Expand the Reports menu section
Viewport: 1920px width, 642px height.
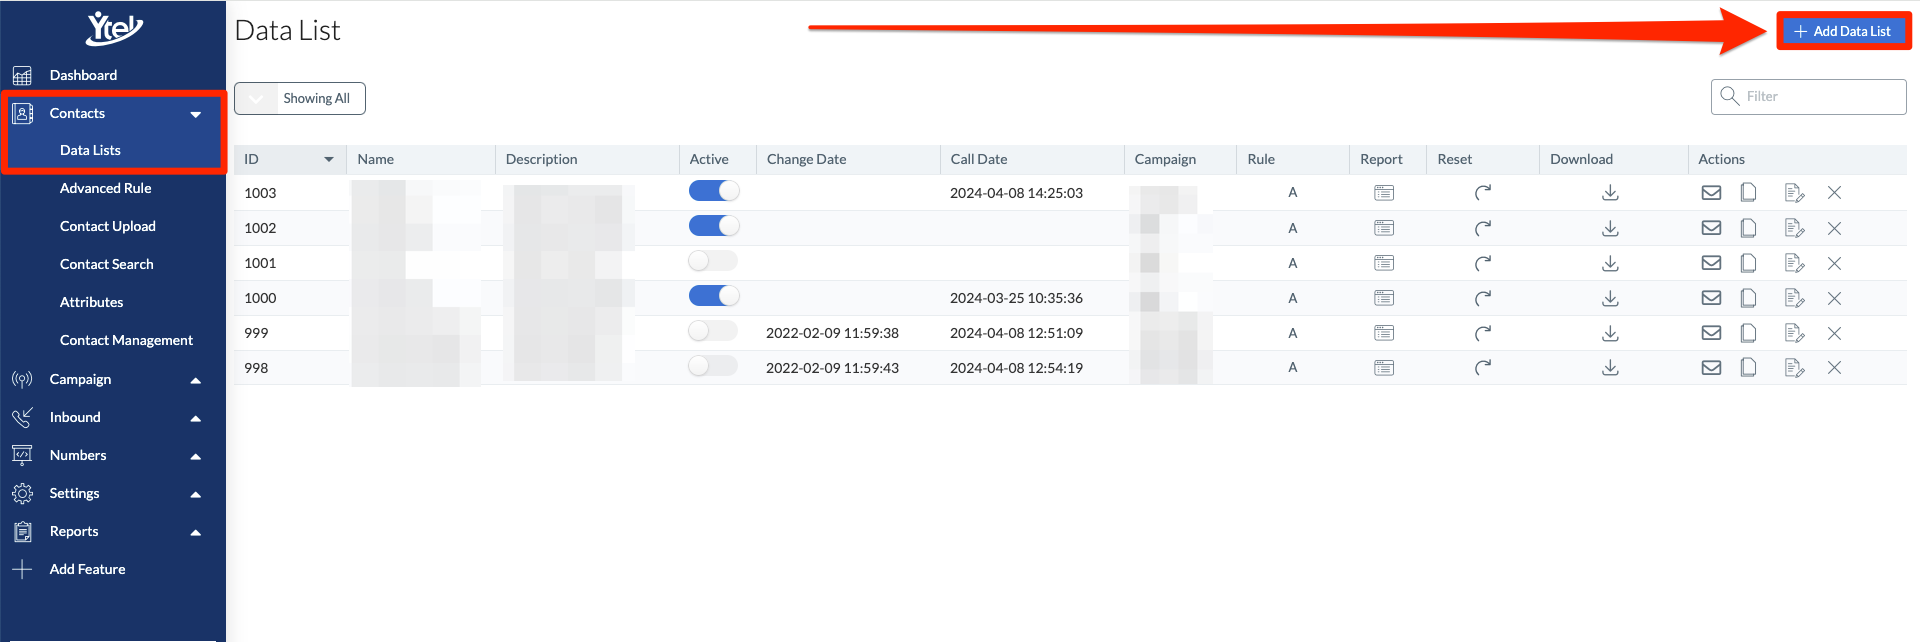pos(196,532)
